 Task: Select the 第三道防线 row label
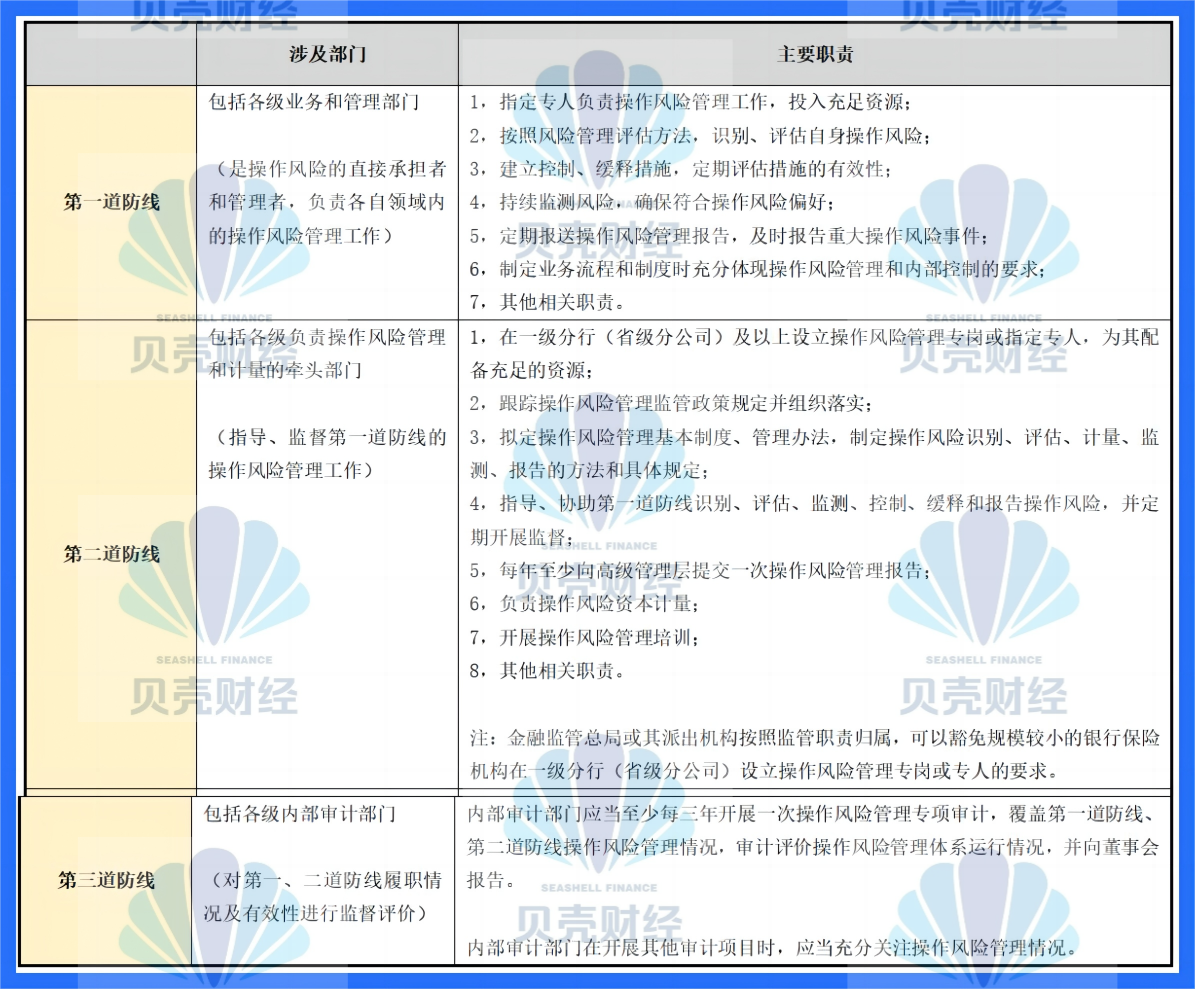click(107, 880)
